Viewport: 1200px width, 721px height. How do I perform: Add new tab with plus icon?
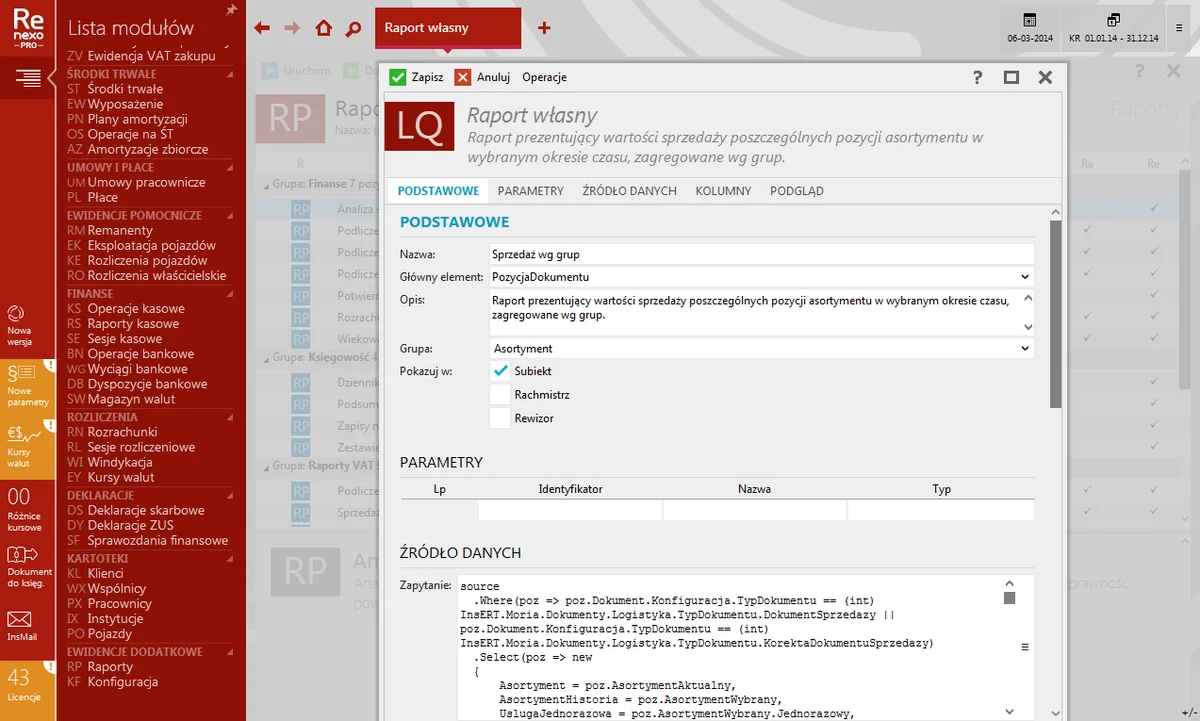[544, 28]
